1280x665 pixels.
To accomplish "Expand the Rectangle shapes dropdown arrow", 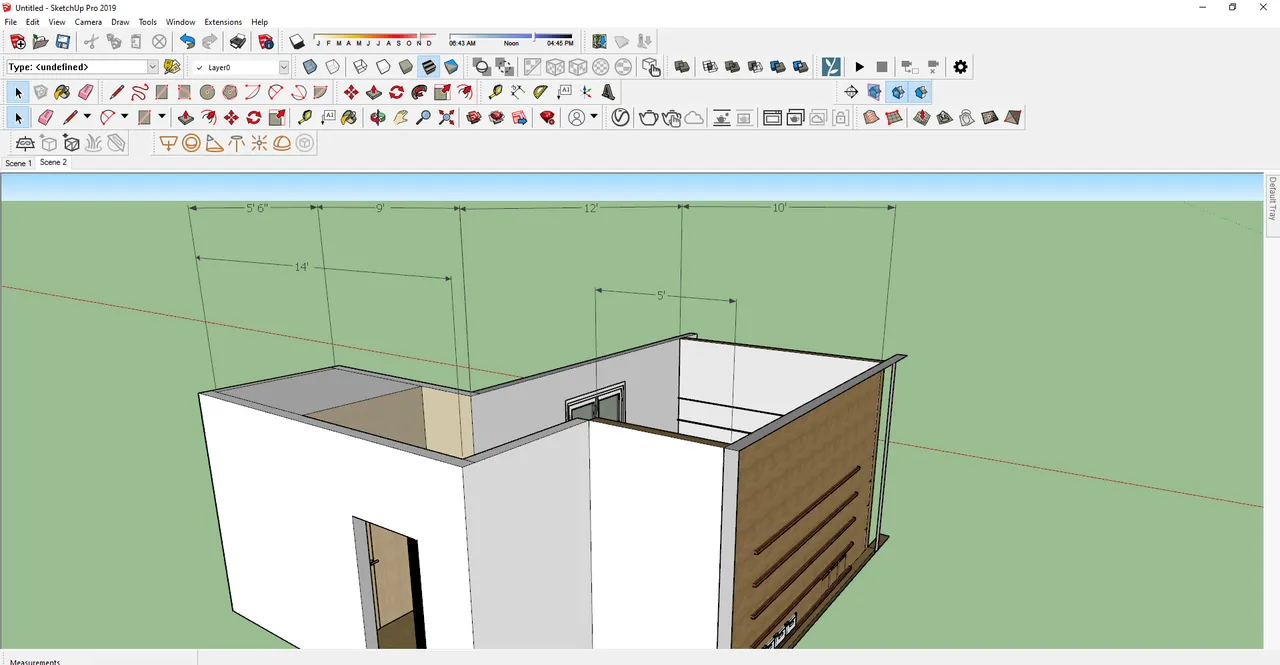I will point(162,117).
